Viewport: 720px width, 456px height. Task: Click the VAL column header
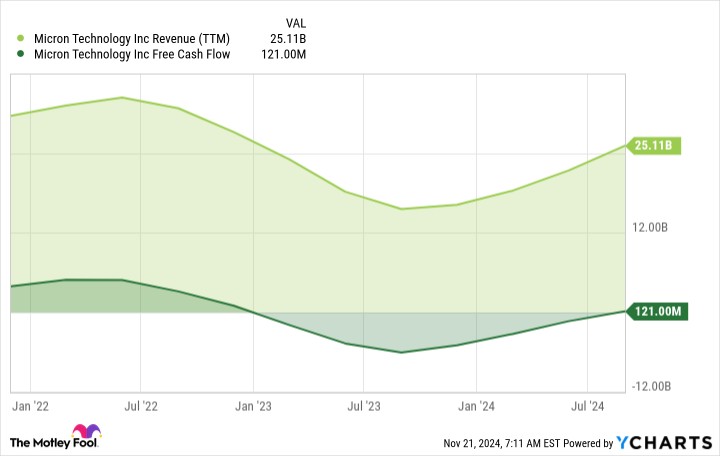tap(295, 23)
